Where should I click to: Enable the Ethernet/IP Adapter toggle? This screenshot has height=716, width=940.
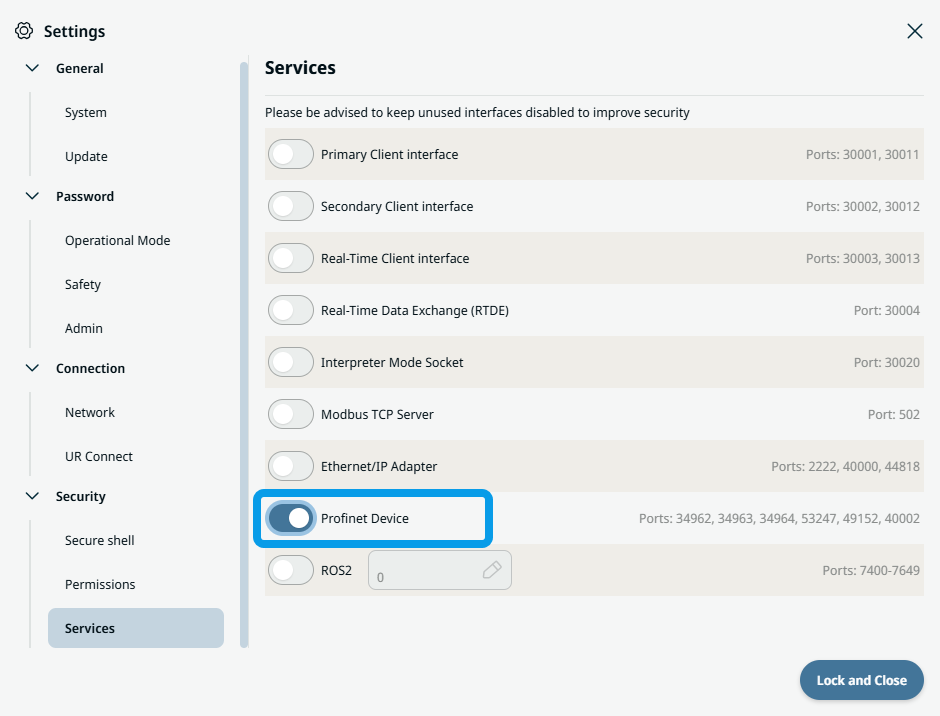pyautogui.click(x=291, y=466)
